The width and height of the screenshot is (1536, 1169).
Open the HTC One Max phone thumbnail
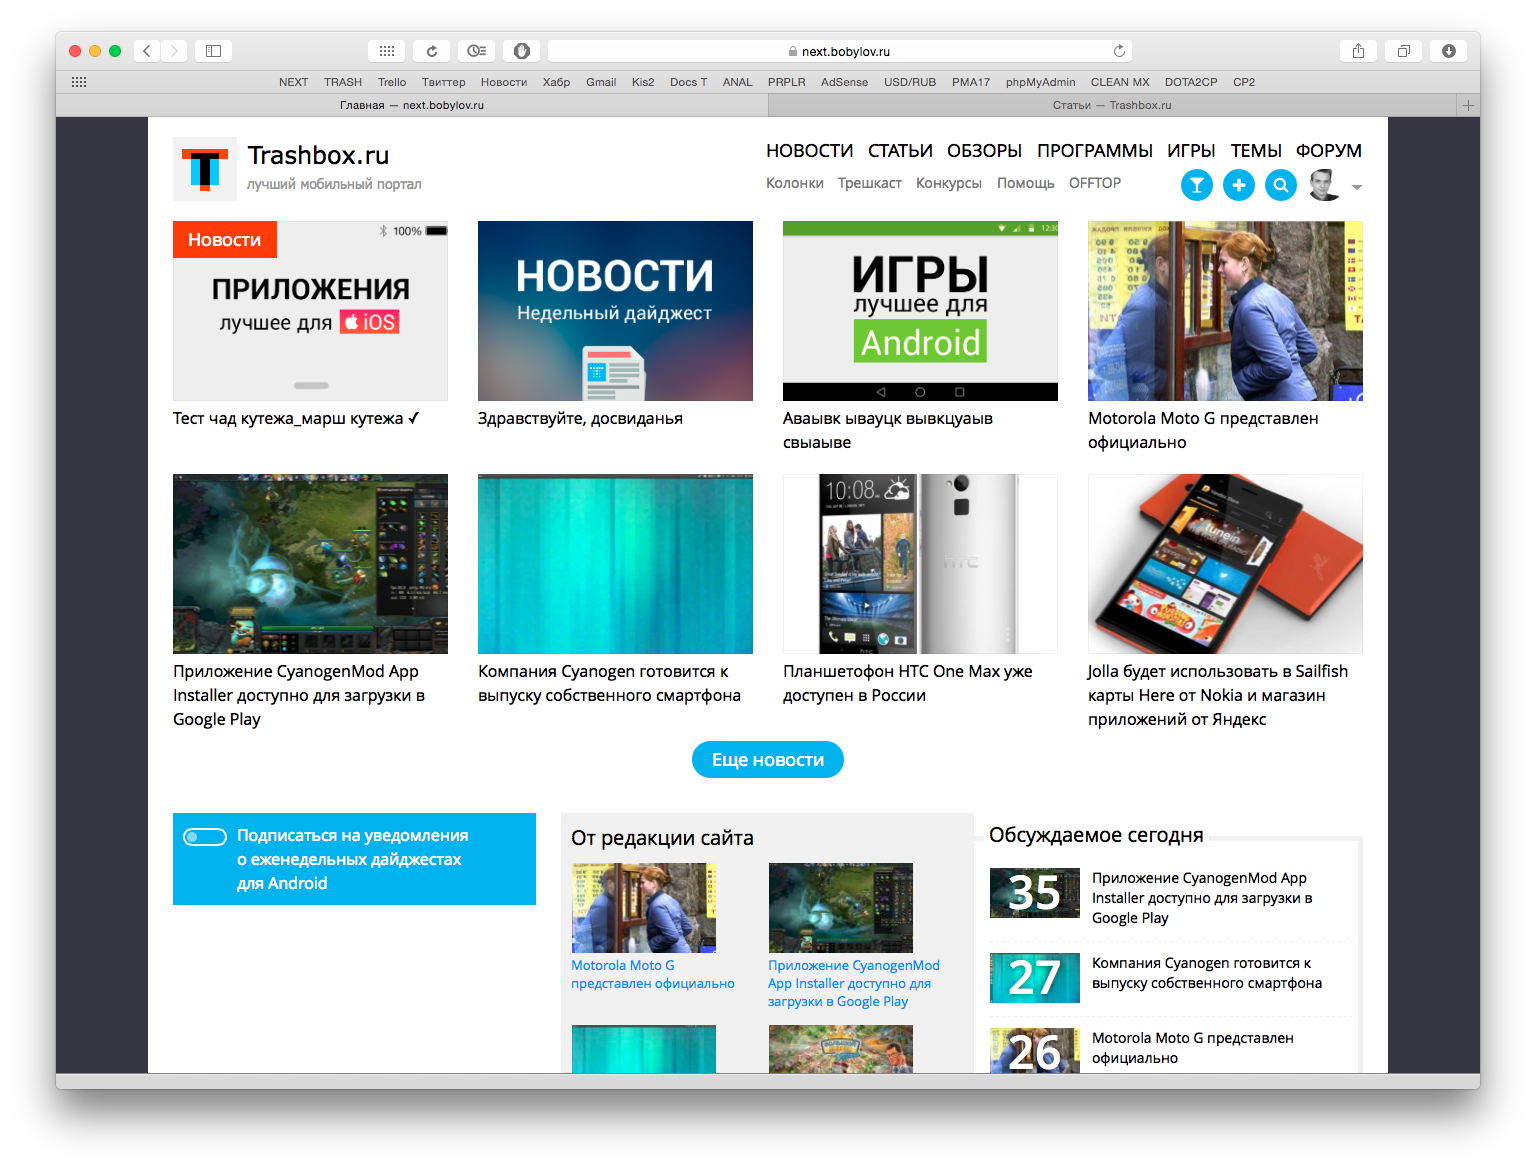point(920,564)
